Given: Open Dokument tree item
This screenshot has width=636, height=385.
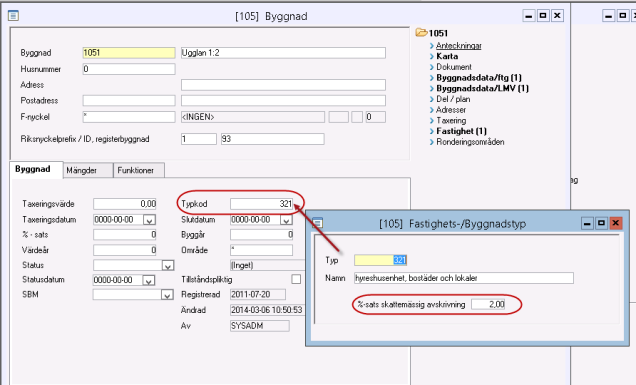Looking at the screenshot, I should tap(453, 67).
